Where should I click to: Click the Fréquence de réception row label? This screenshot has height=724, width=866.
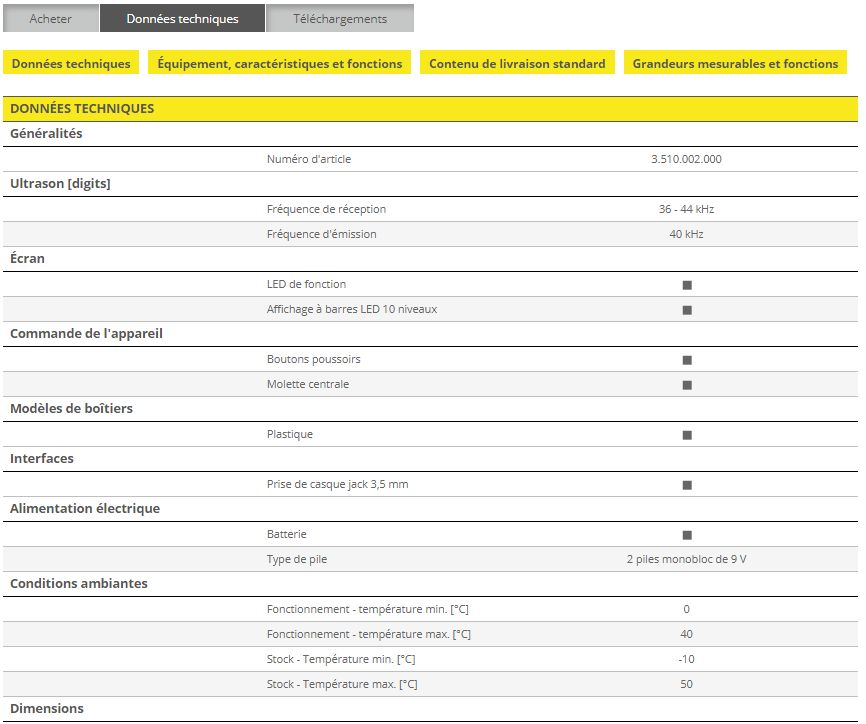(326, 209)
